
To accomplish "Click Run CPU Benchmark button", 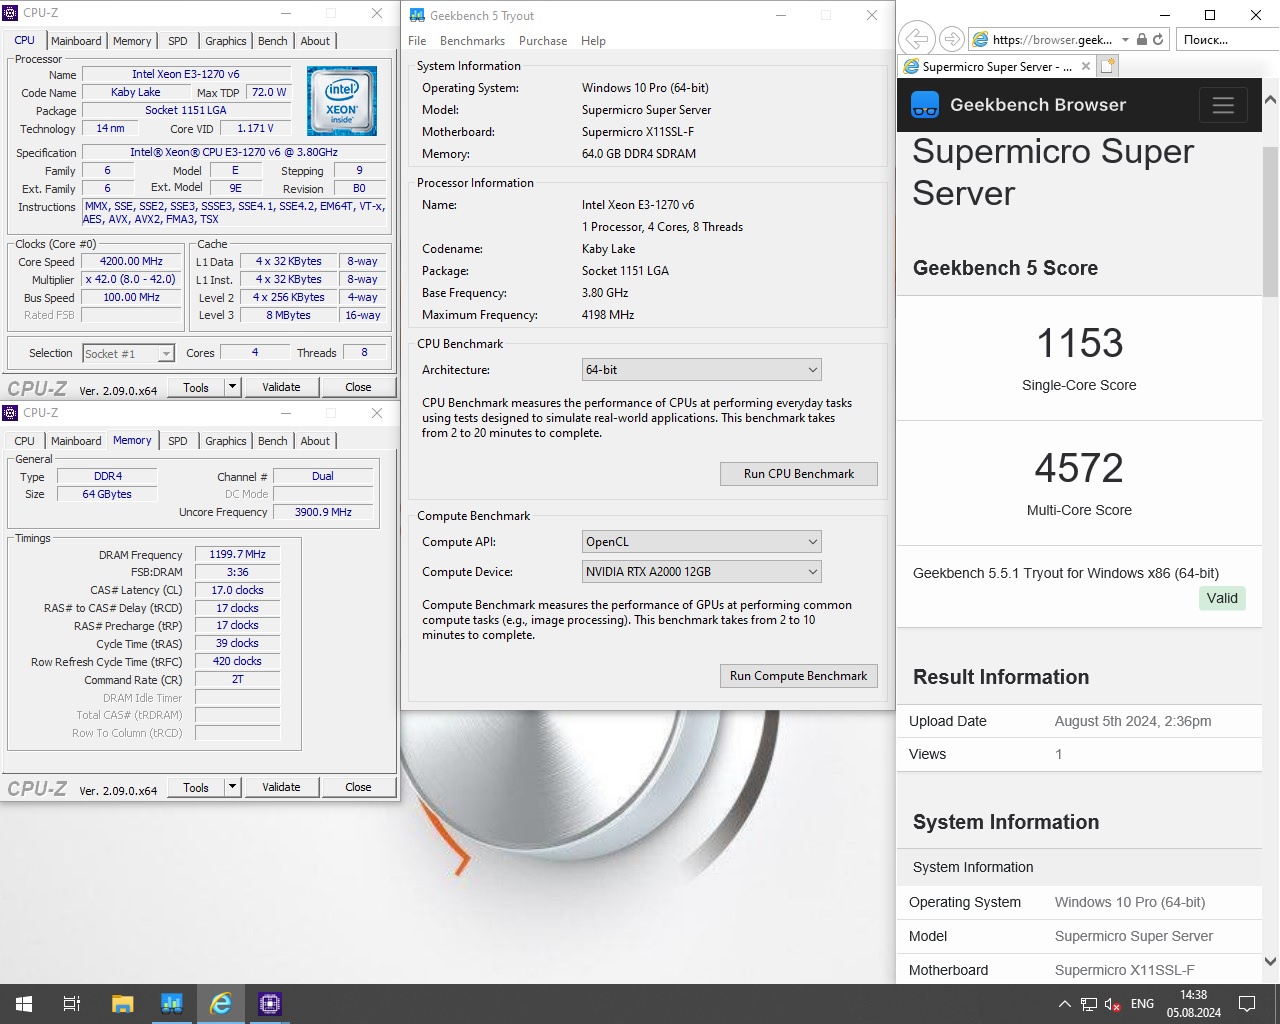I will (799, 474).
